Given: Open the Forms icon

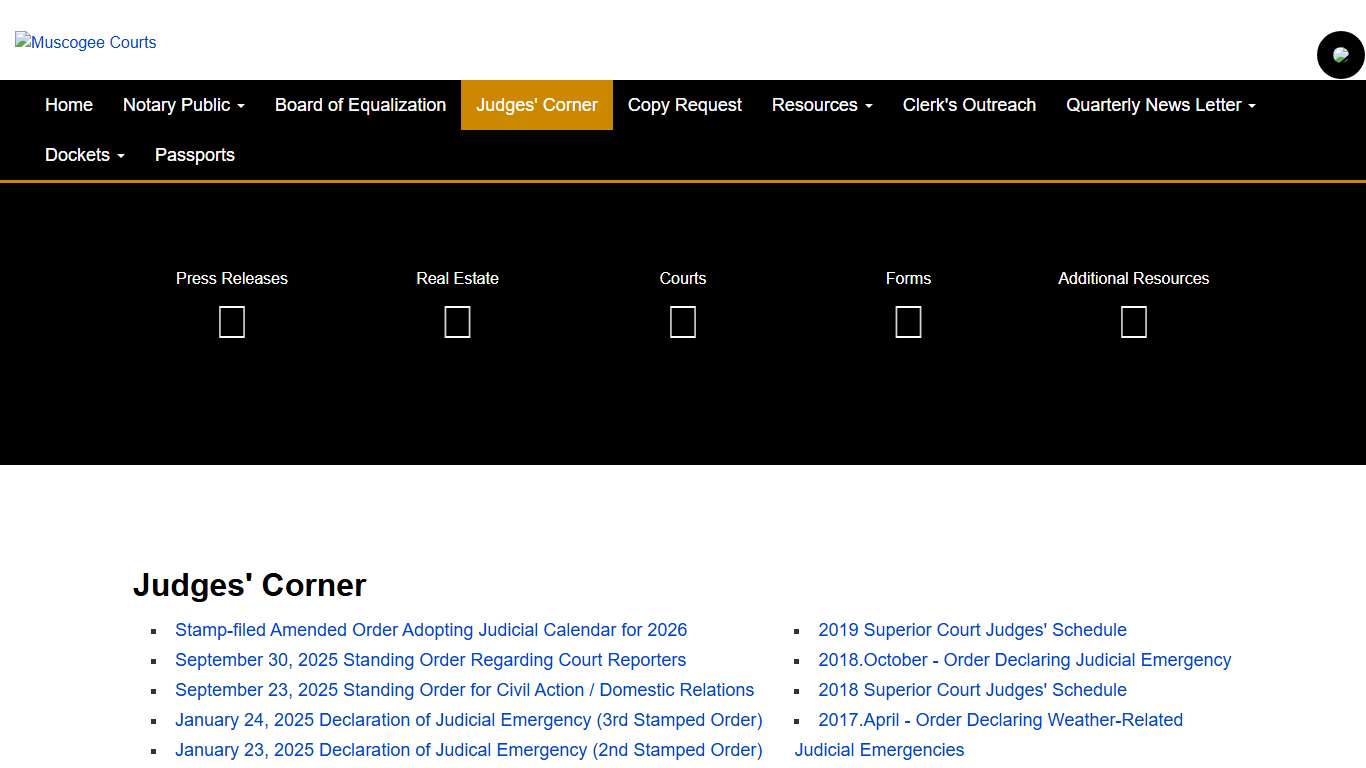Looking at the screenshot, I should 908,321.
